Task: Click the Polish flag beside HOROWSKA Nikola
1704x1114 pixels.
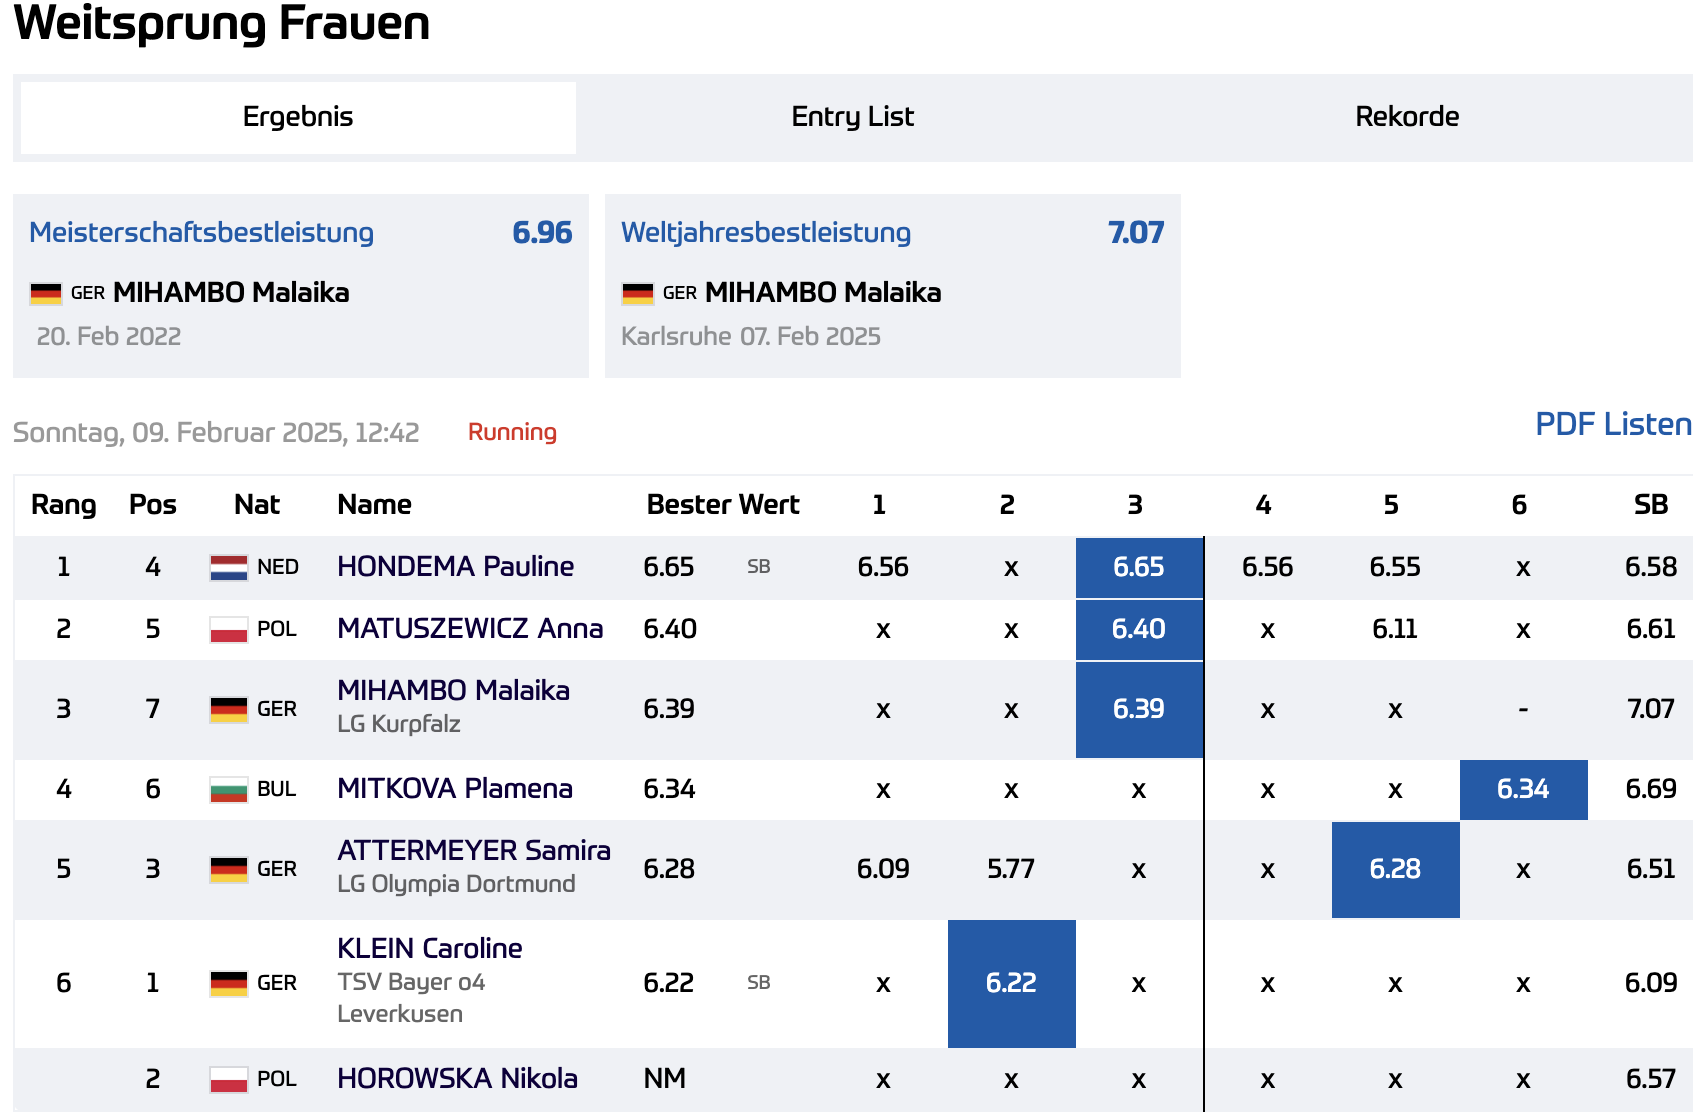Action: (229, 1079)
